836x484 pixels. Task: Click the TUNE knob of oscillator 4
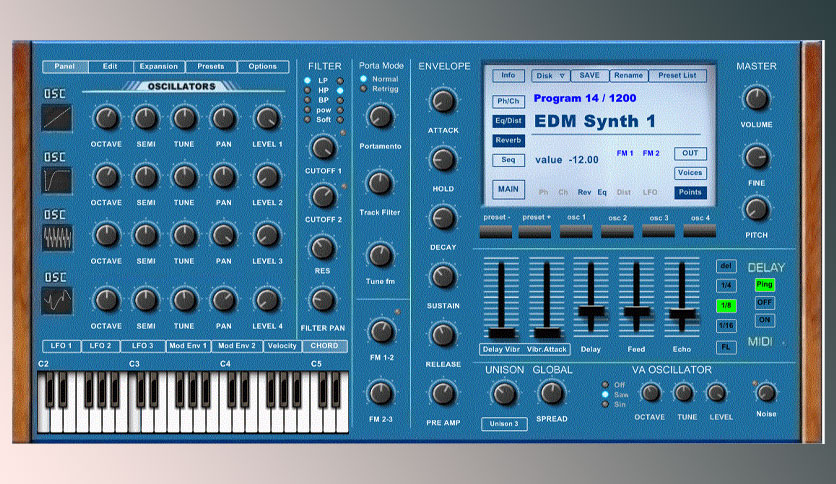click(x=184, y=300)
